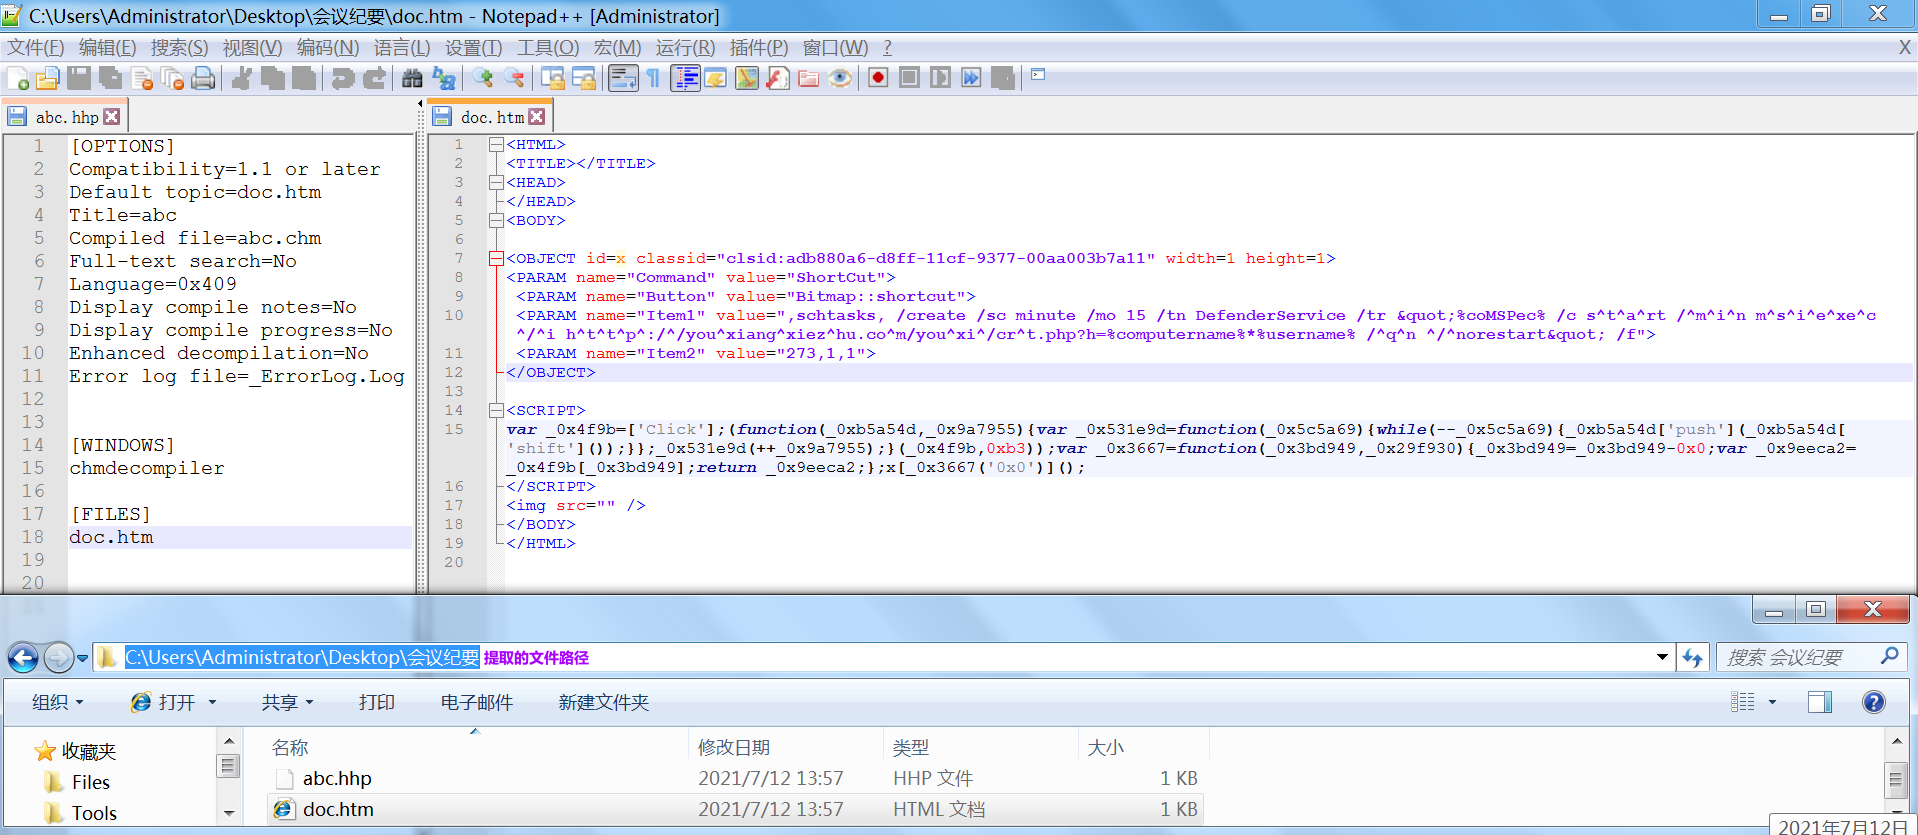Click the Play recorded macro icon
Image resolution: width=1918 pixels, height=835 pixels.
(940, 78)
